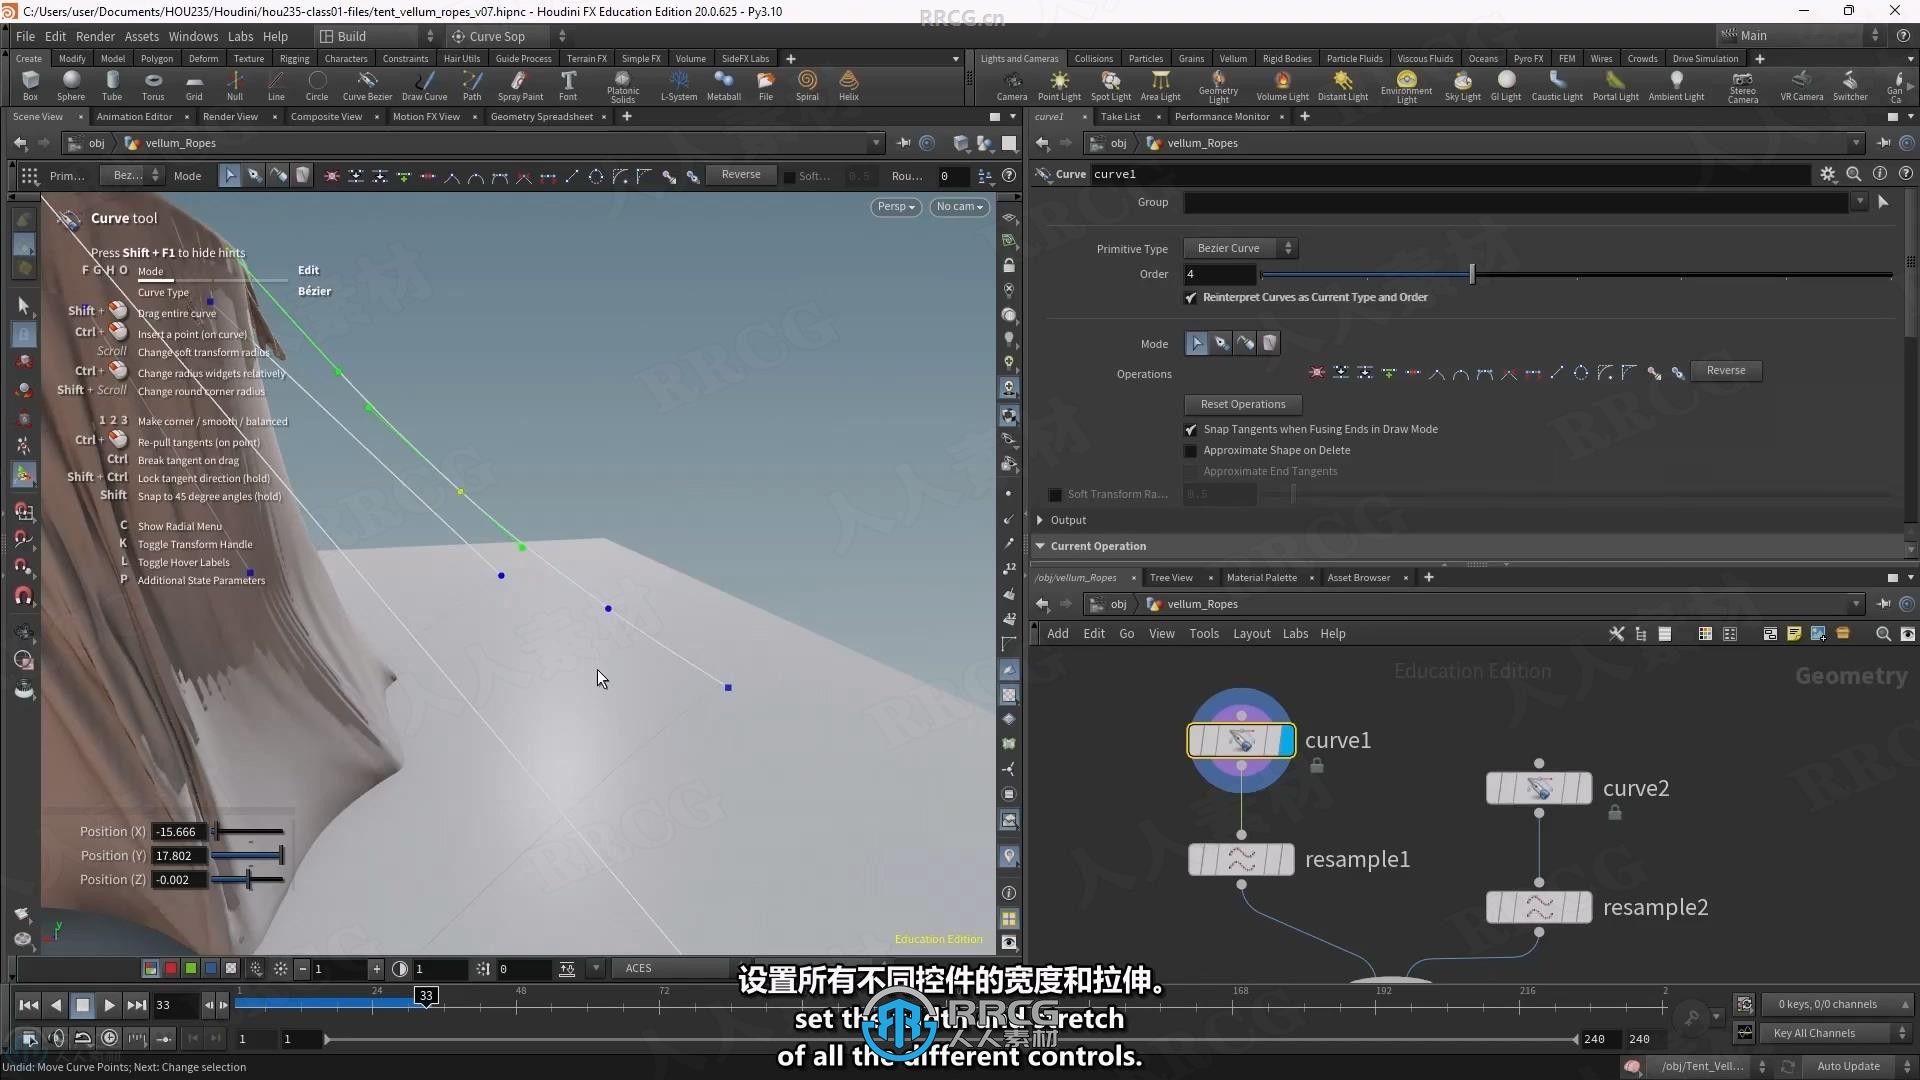Screen dimensions: 1920x1080
Task: Adjust the Order slider handle
Action: click(x=1472, y=274)
